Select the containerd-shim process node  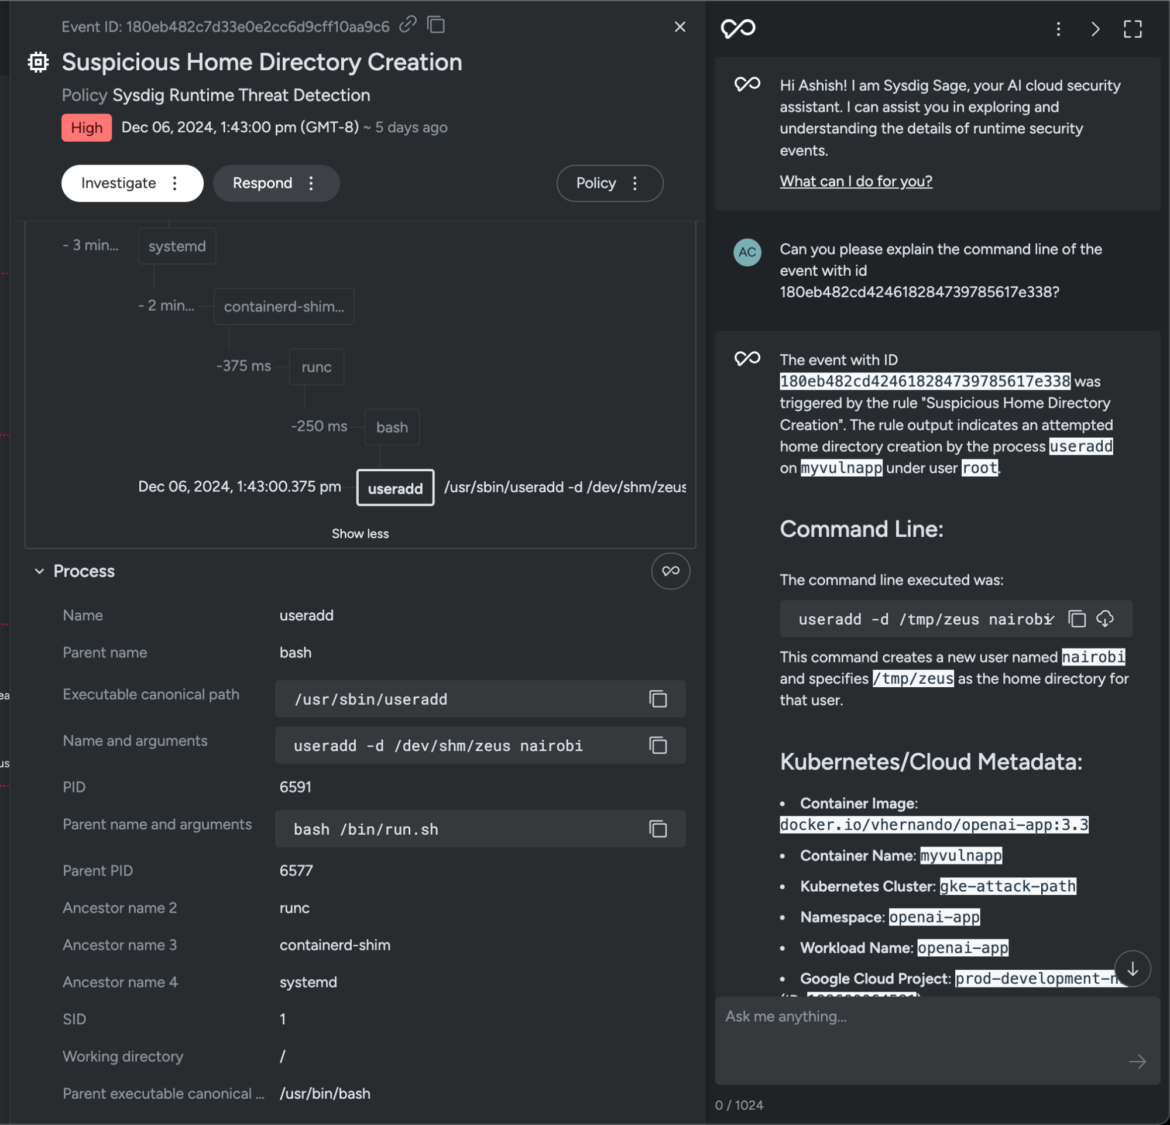pos(284,307)
